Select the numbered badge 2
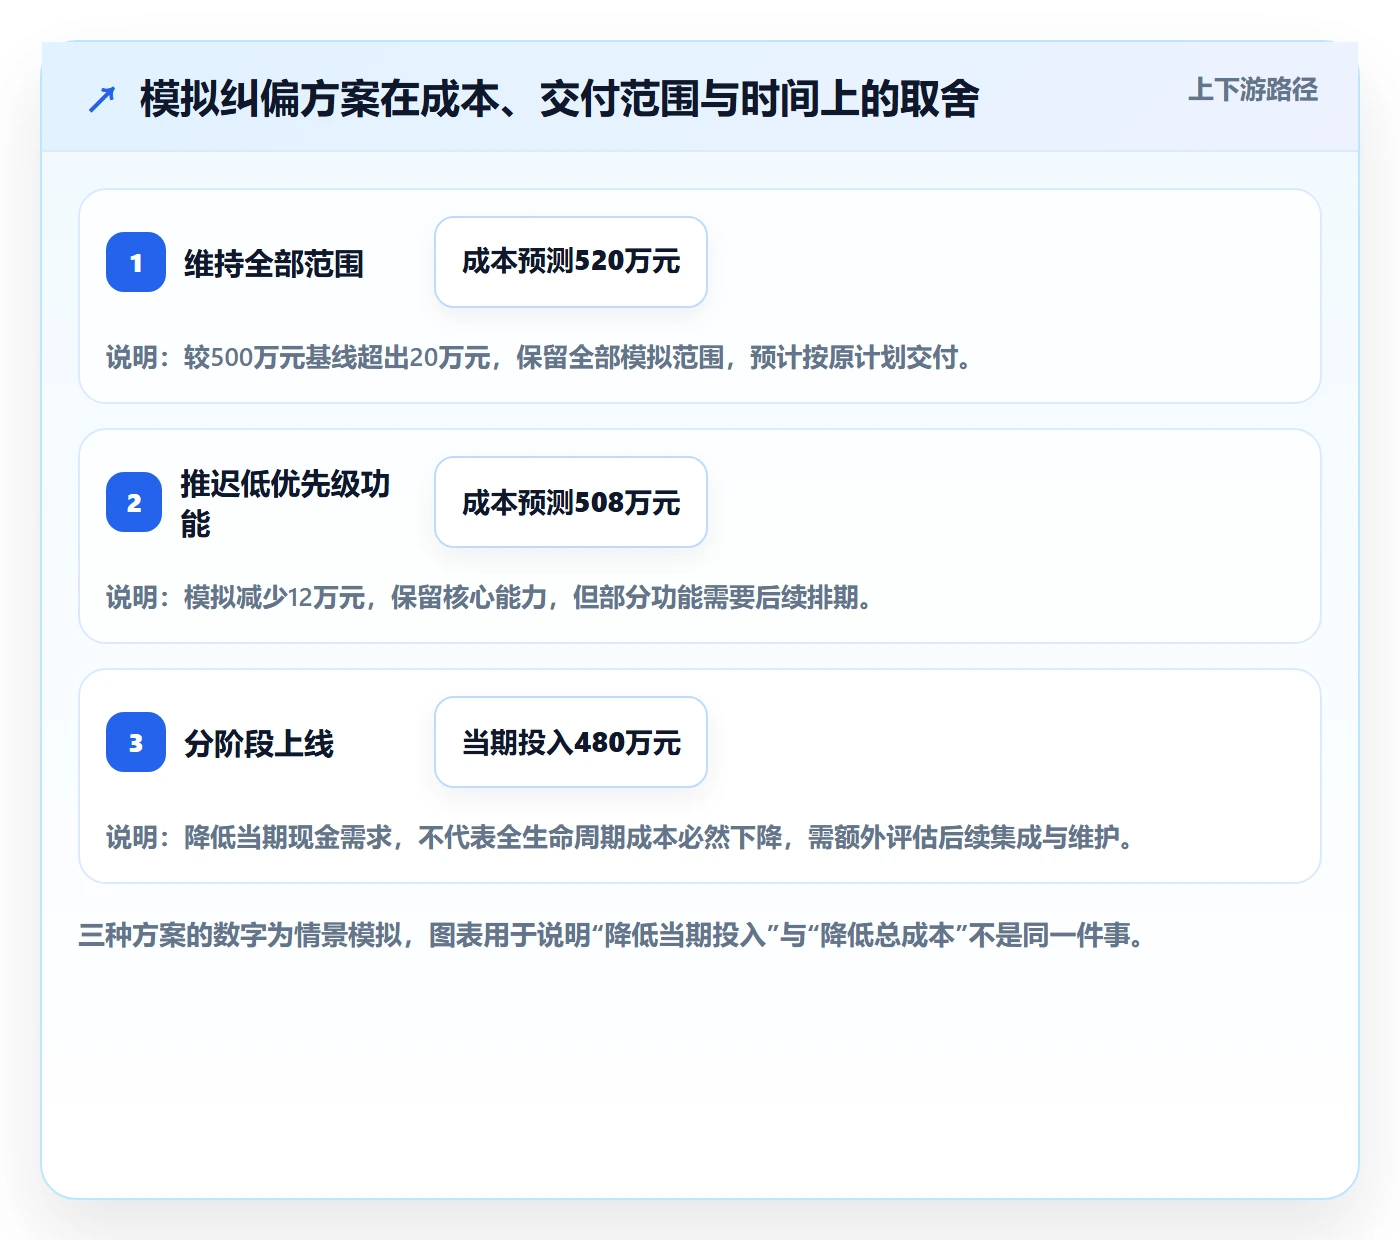 click(134, 502)
